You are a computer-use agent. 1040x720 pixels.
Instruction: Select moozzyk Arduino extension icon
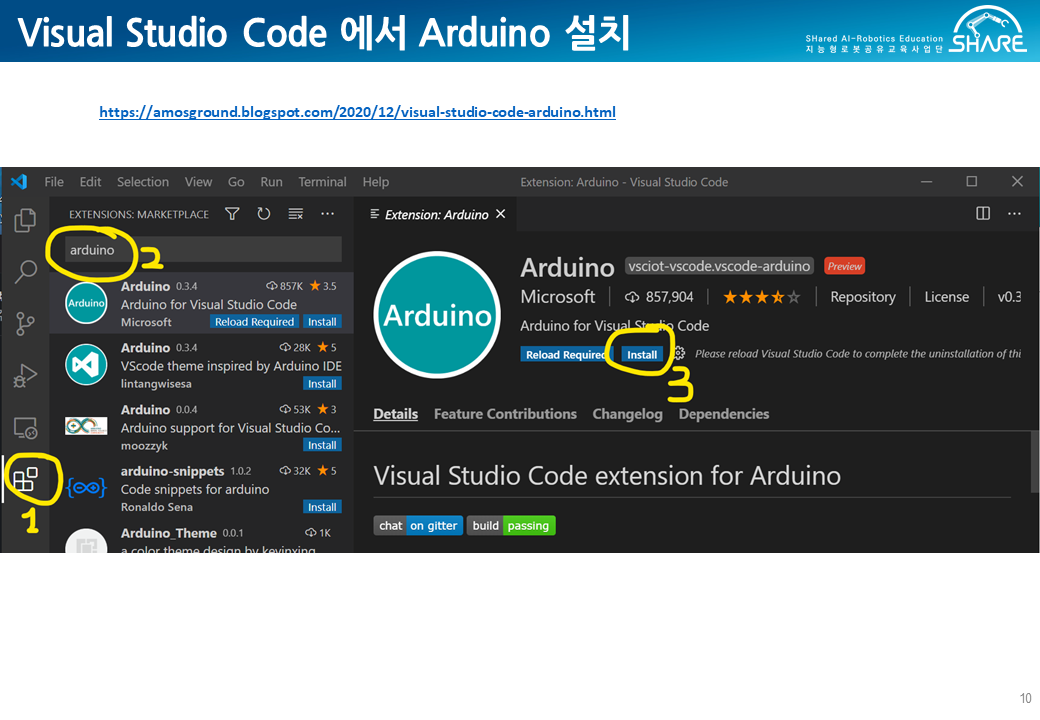86,426
